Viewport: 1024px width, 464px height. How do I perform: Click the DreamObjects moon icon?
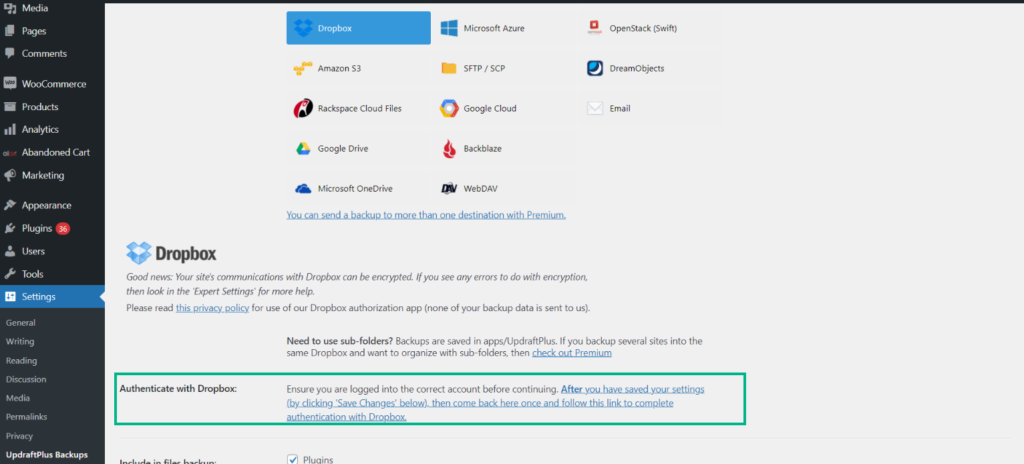[595, 68]
